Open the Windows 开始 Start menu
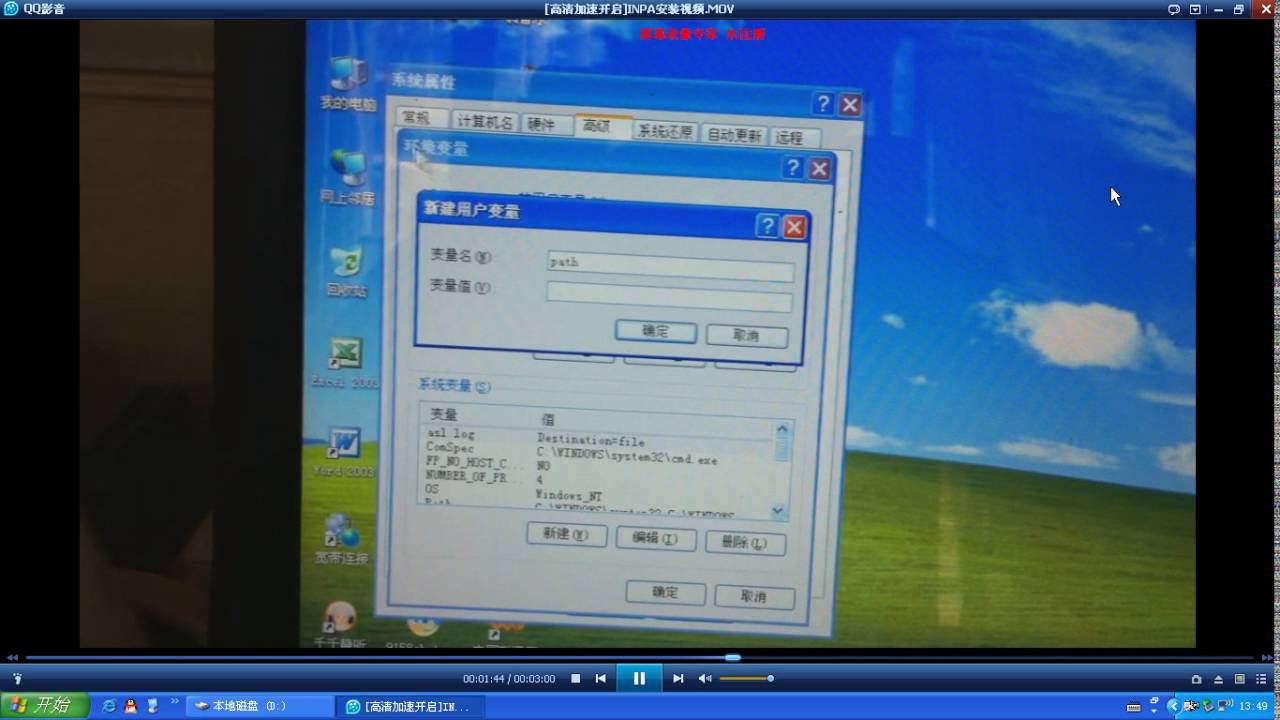This screenshot has width=1280, height=720. coord(44,705)
